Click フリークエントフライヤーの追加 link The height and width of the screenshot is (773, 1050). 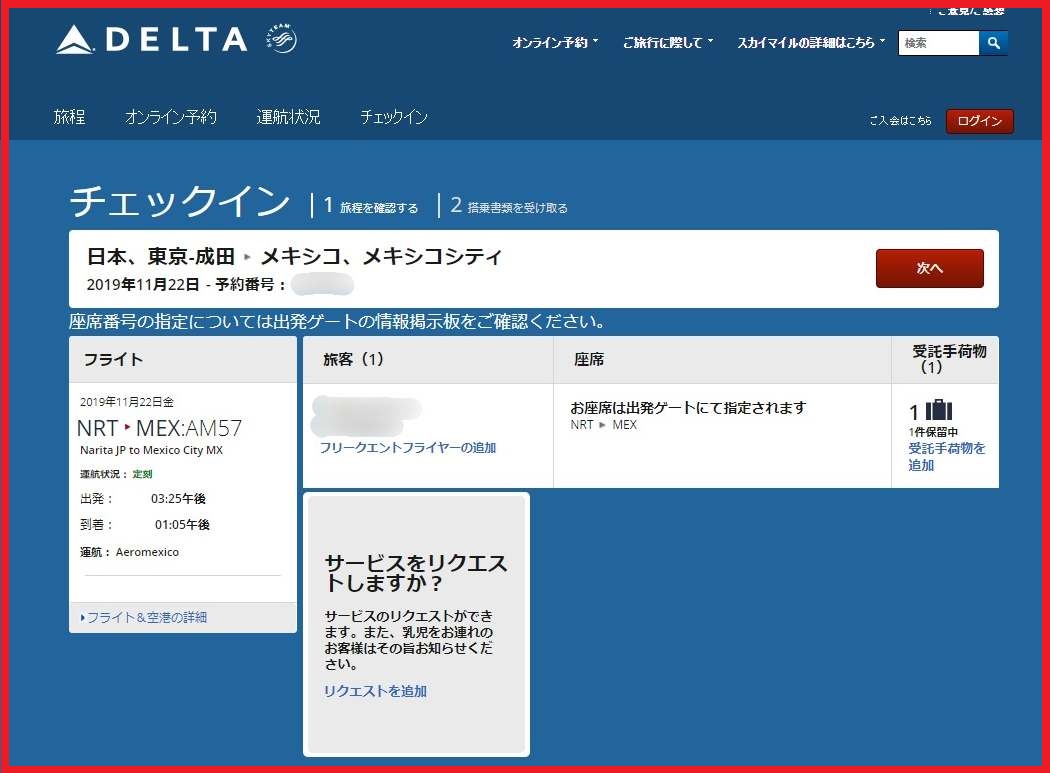point(407,447)
